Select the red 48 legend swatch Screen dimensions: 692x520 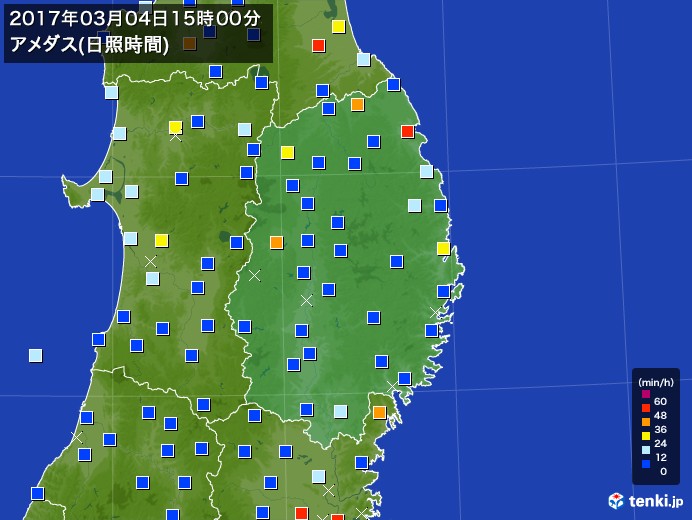click(x=646, y=408)
